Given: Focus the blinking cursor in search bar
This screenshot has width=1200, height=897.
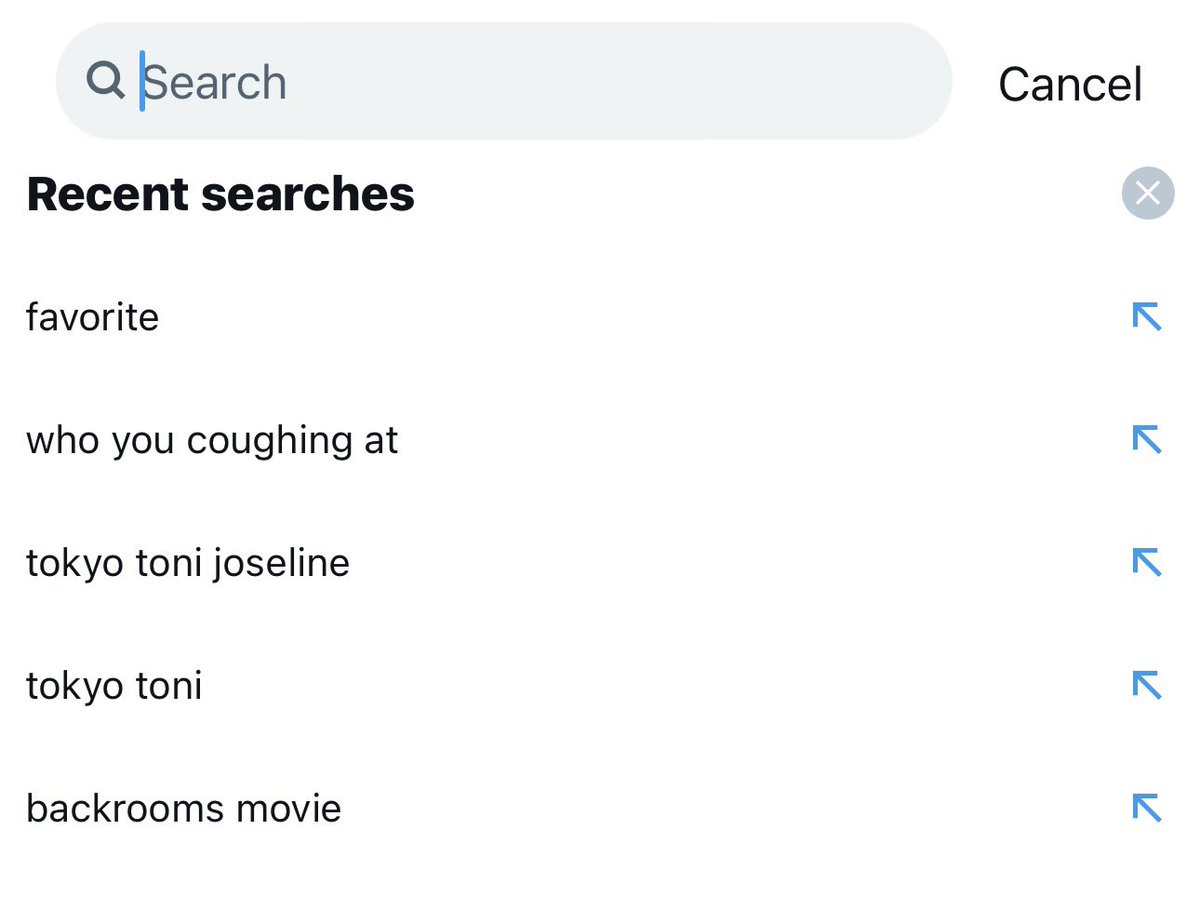Looking at the screenshot, I should (x=142, y=81).
